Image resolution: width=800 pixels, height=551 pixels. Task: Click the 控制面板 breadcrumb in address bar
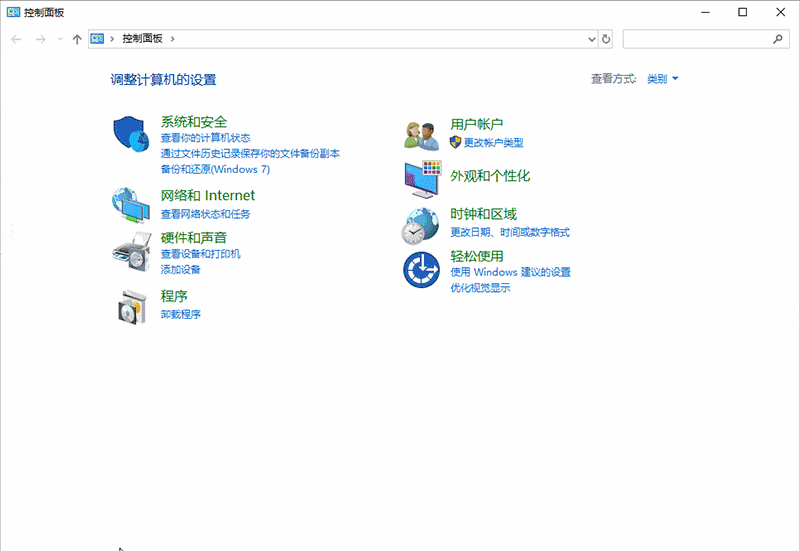click(x=142, y=39)
